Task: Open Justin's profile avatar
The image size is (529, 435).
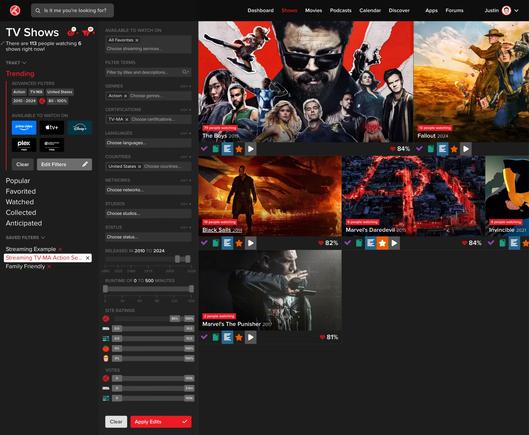Action: click(506, 10)
